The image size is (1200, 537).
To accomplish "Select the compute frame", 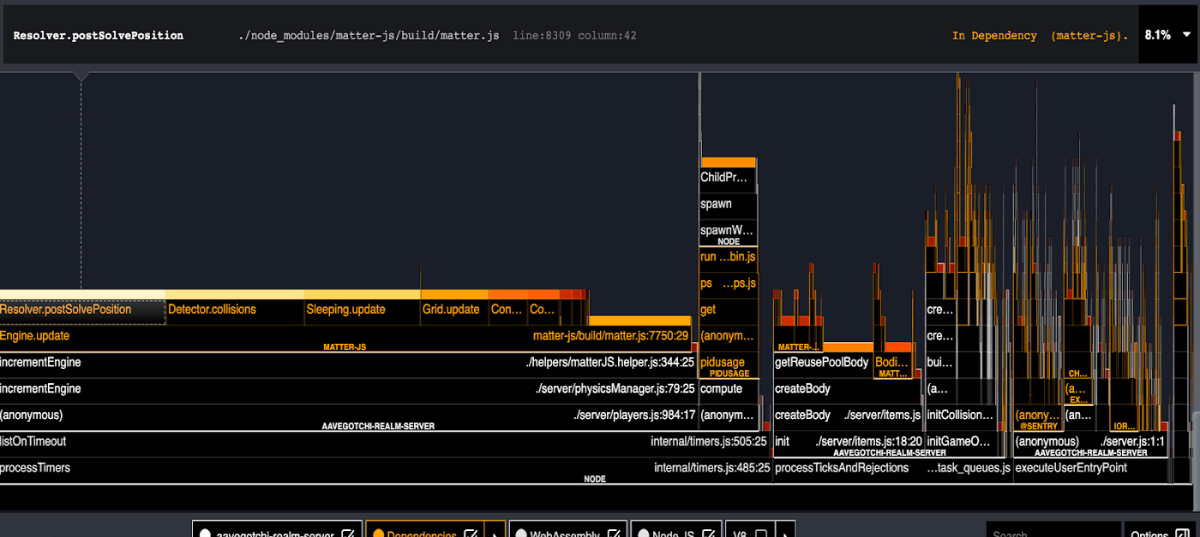I will (x=728, y=389).
